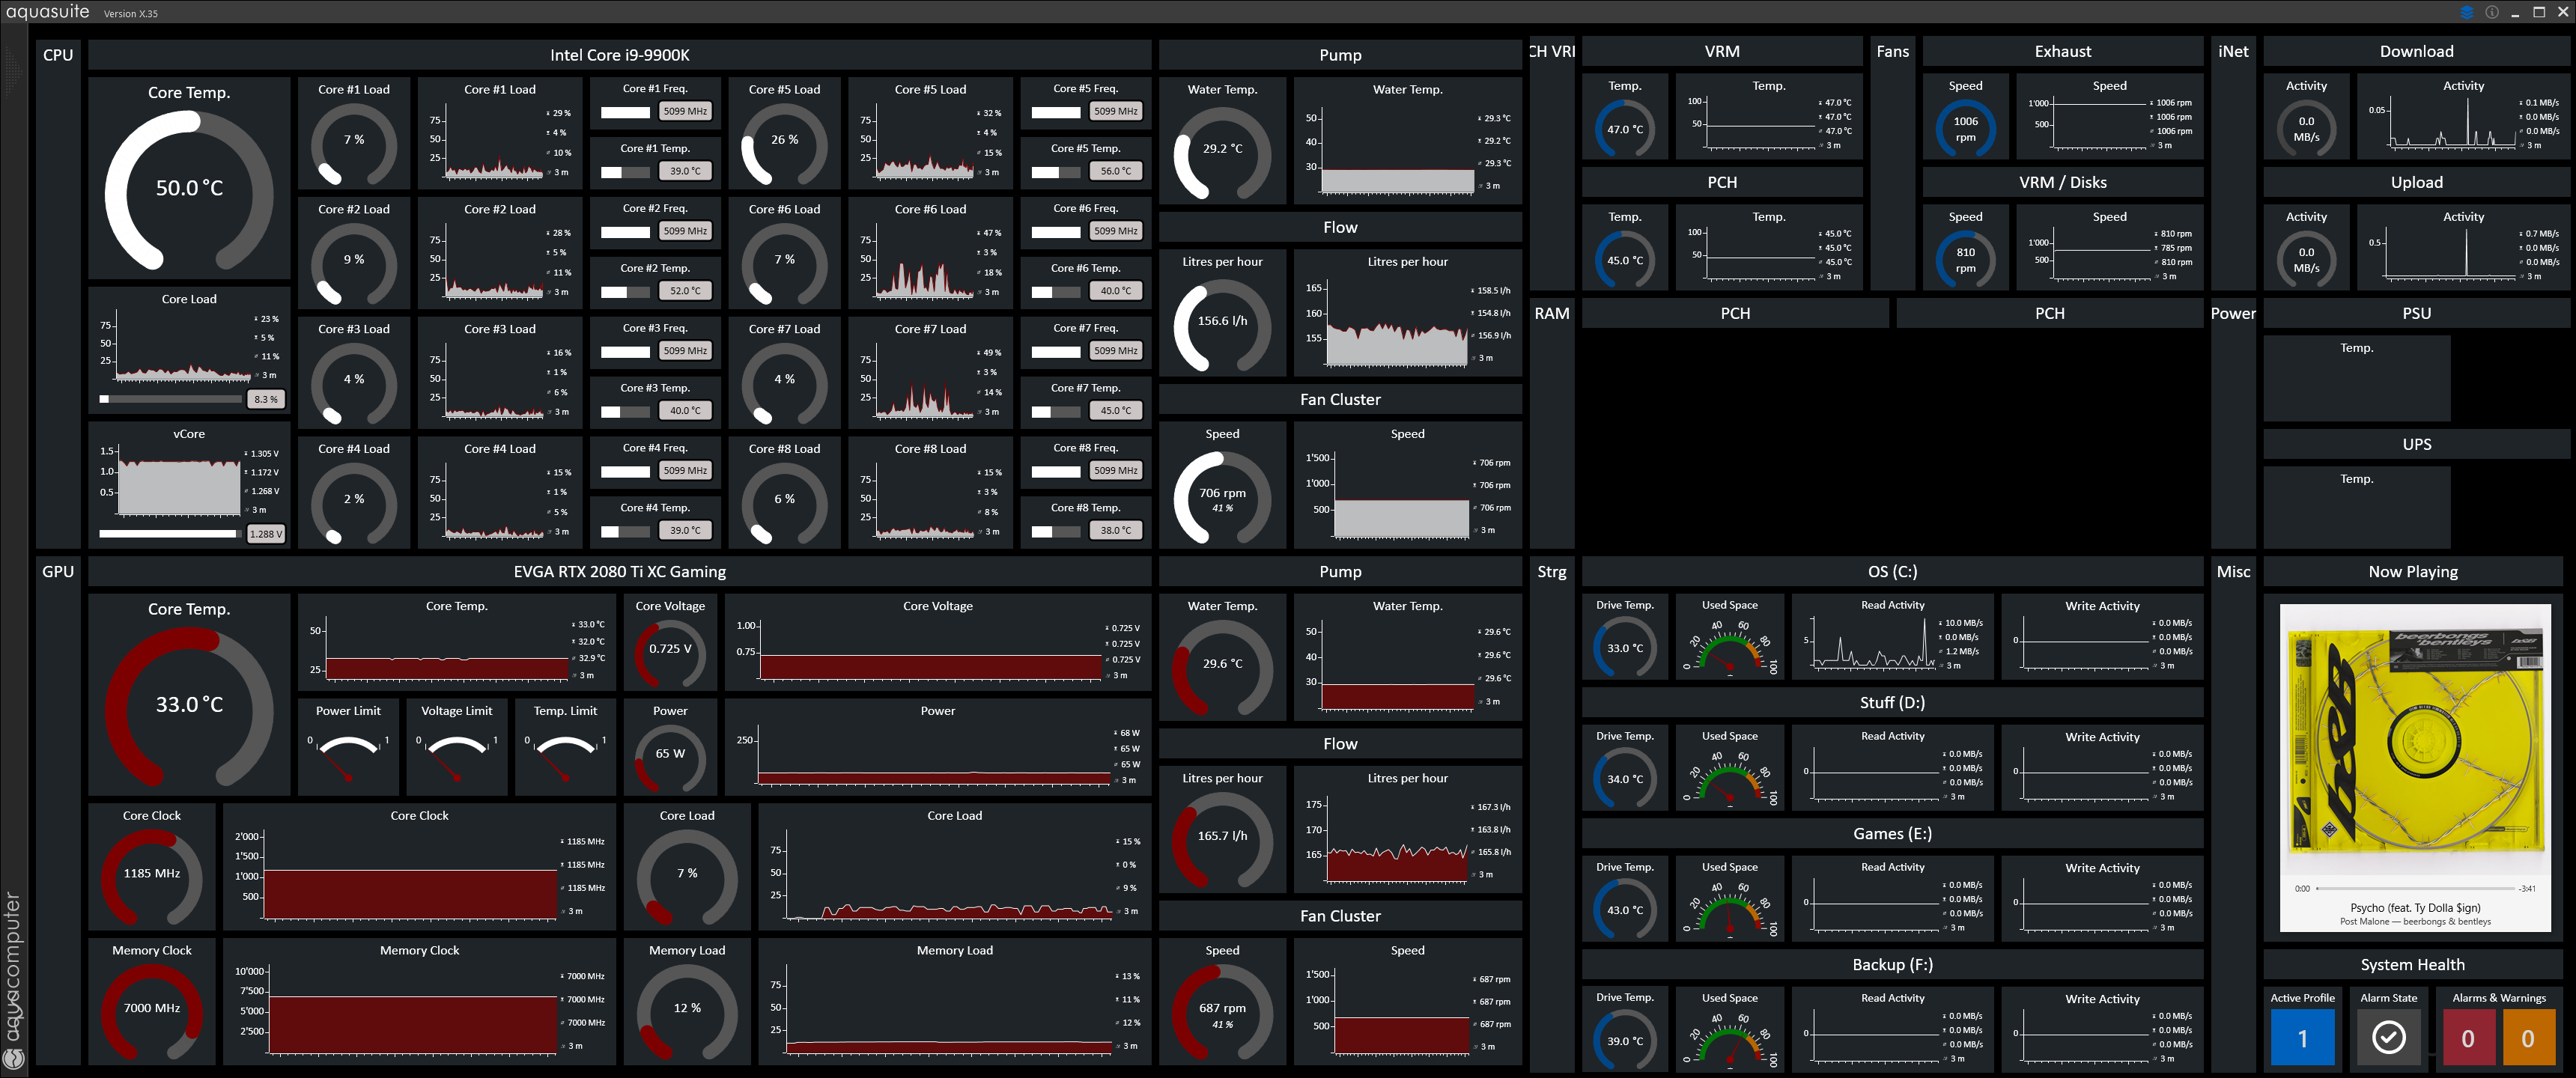Click the OS (C:) Used Space gauge
This screenshot has width=2576, height=1078.
point(1729,647)
